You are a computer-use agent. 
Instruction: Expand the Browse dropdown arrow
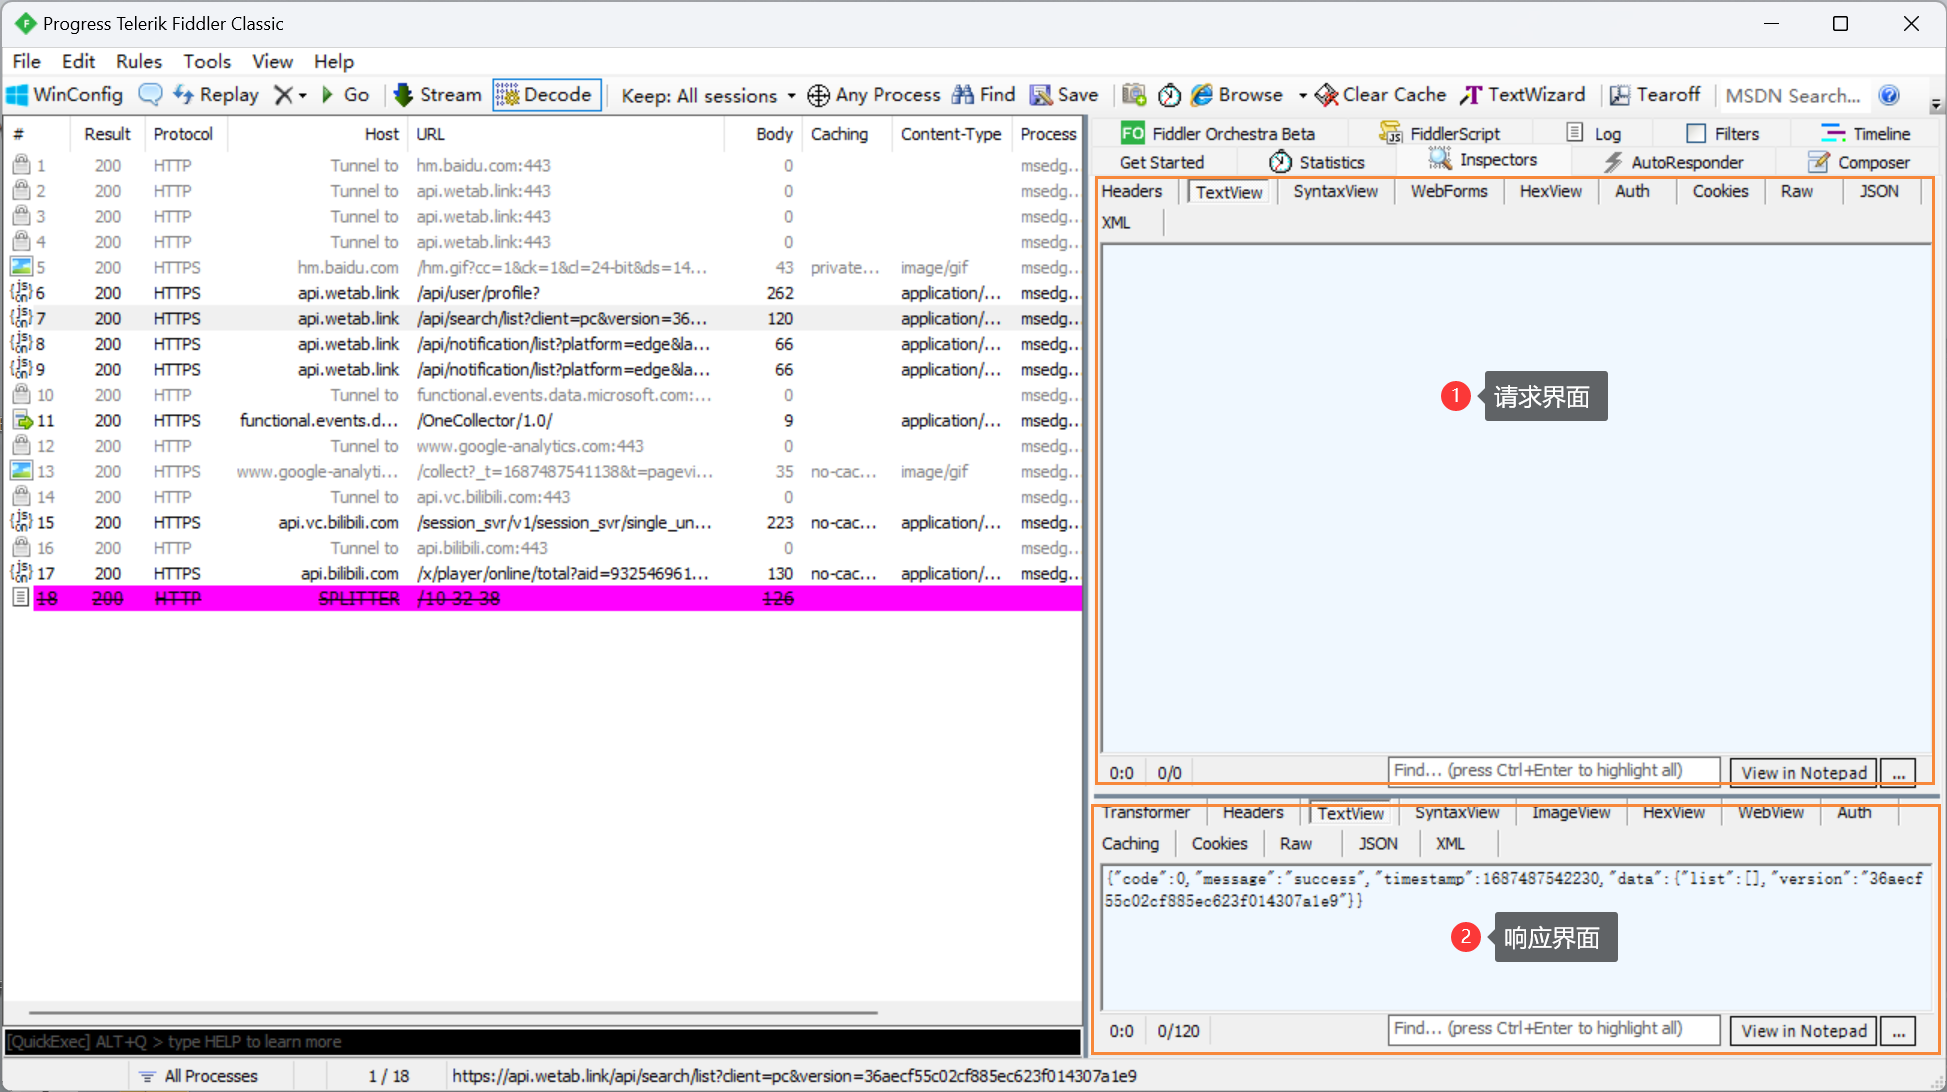pos(1302,96)
